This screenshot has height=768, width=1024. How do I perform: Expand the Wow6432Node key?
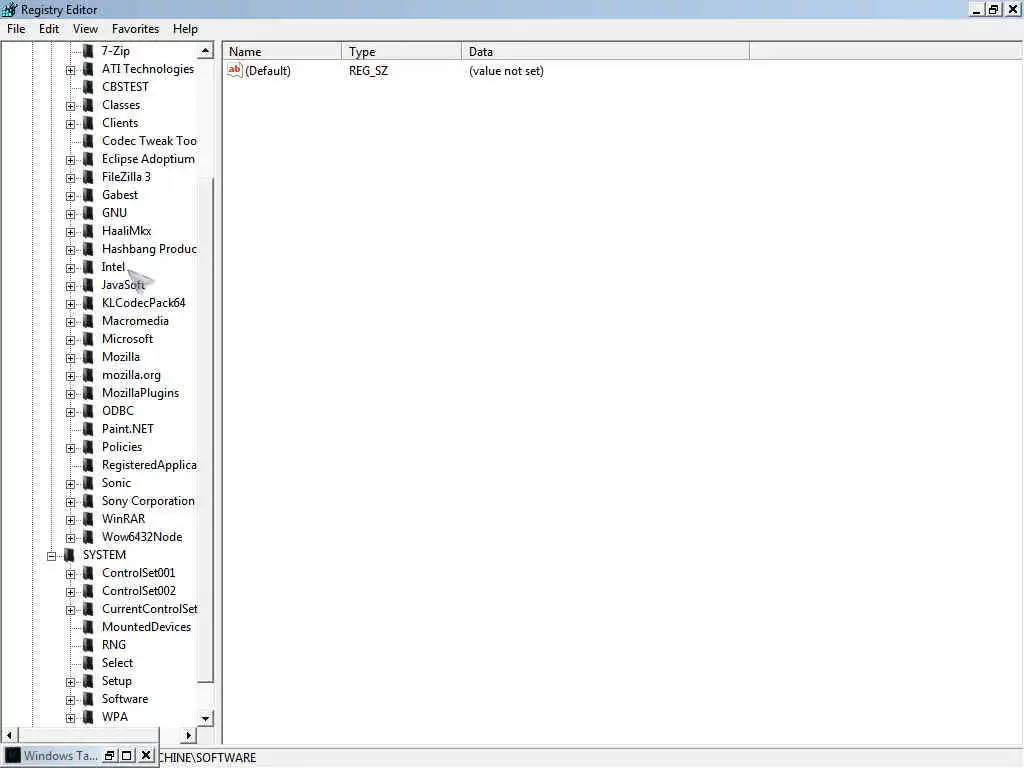[x=71, y=538]
